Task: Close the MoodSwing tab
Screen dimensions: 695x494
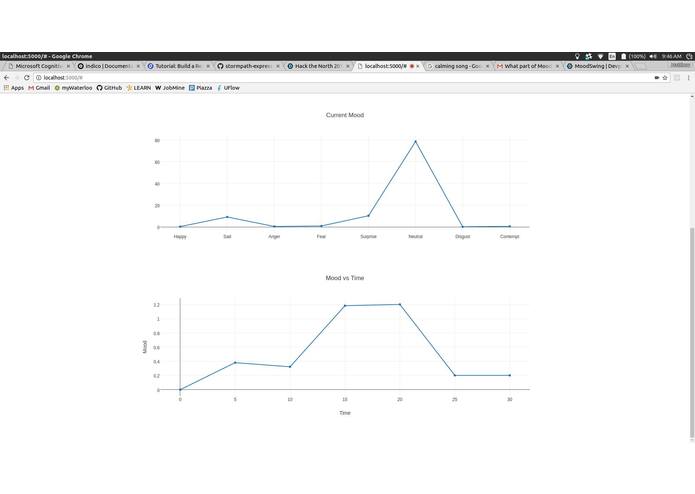Action: coord(627,66)
